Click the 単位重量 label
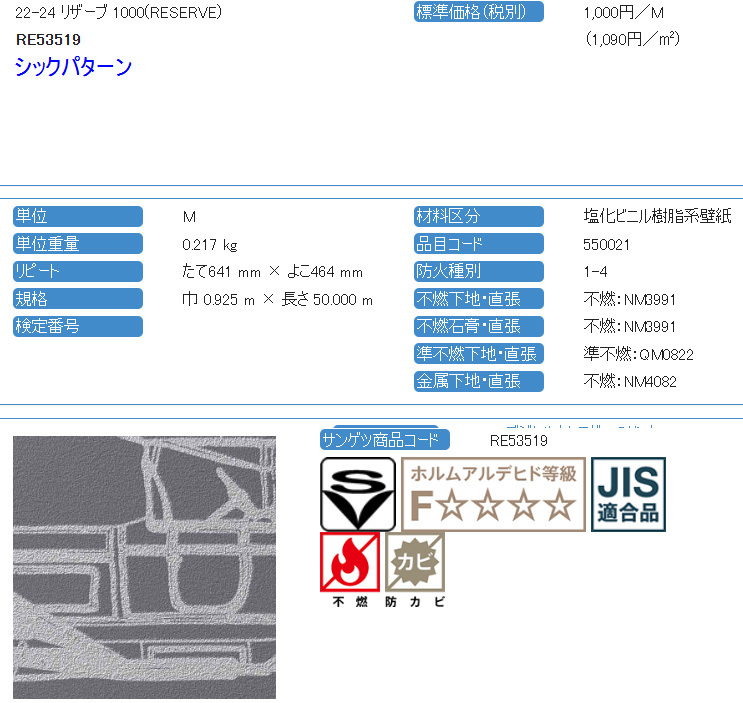Viewport: 743px width, 703px height. [x=78, y=243]
